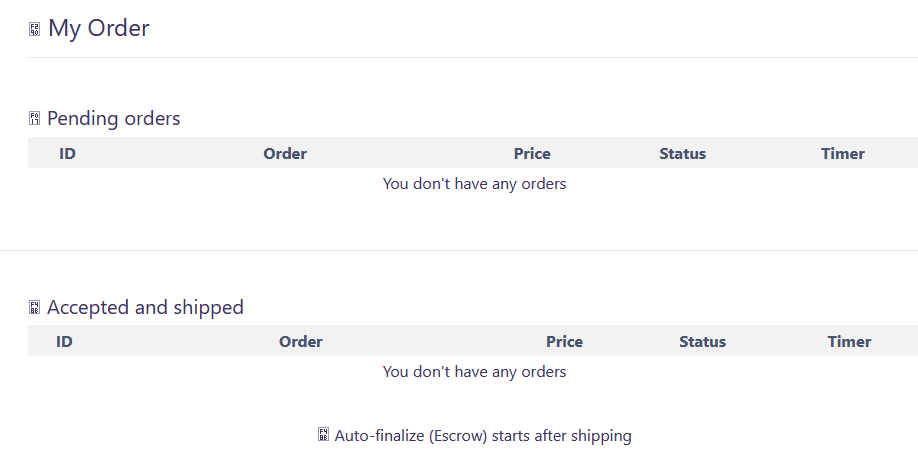The height and width of the screenshot is (458, 918).
Task: Select the My Order page heading
Action: click(99, 28)
